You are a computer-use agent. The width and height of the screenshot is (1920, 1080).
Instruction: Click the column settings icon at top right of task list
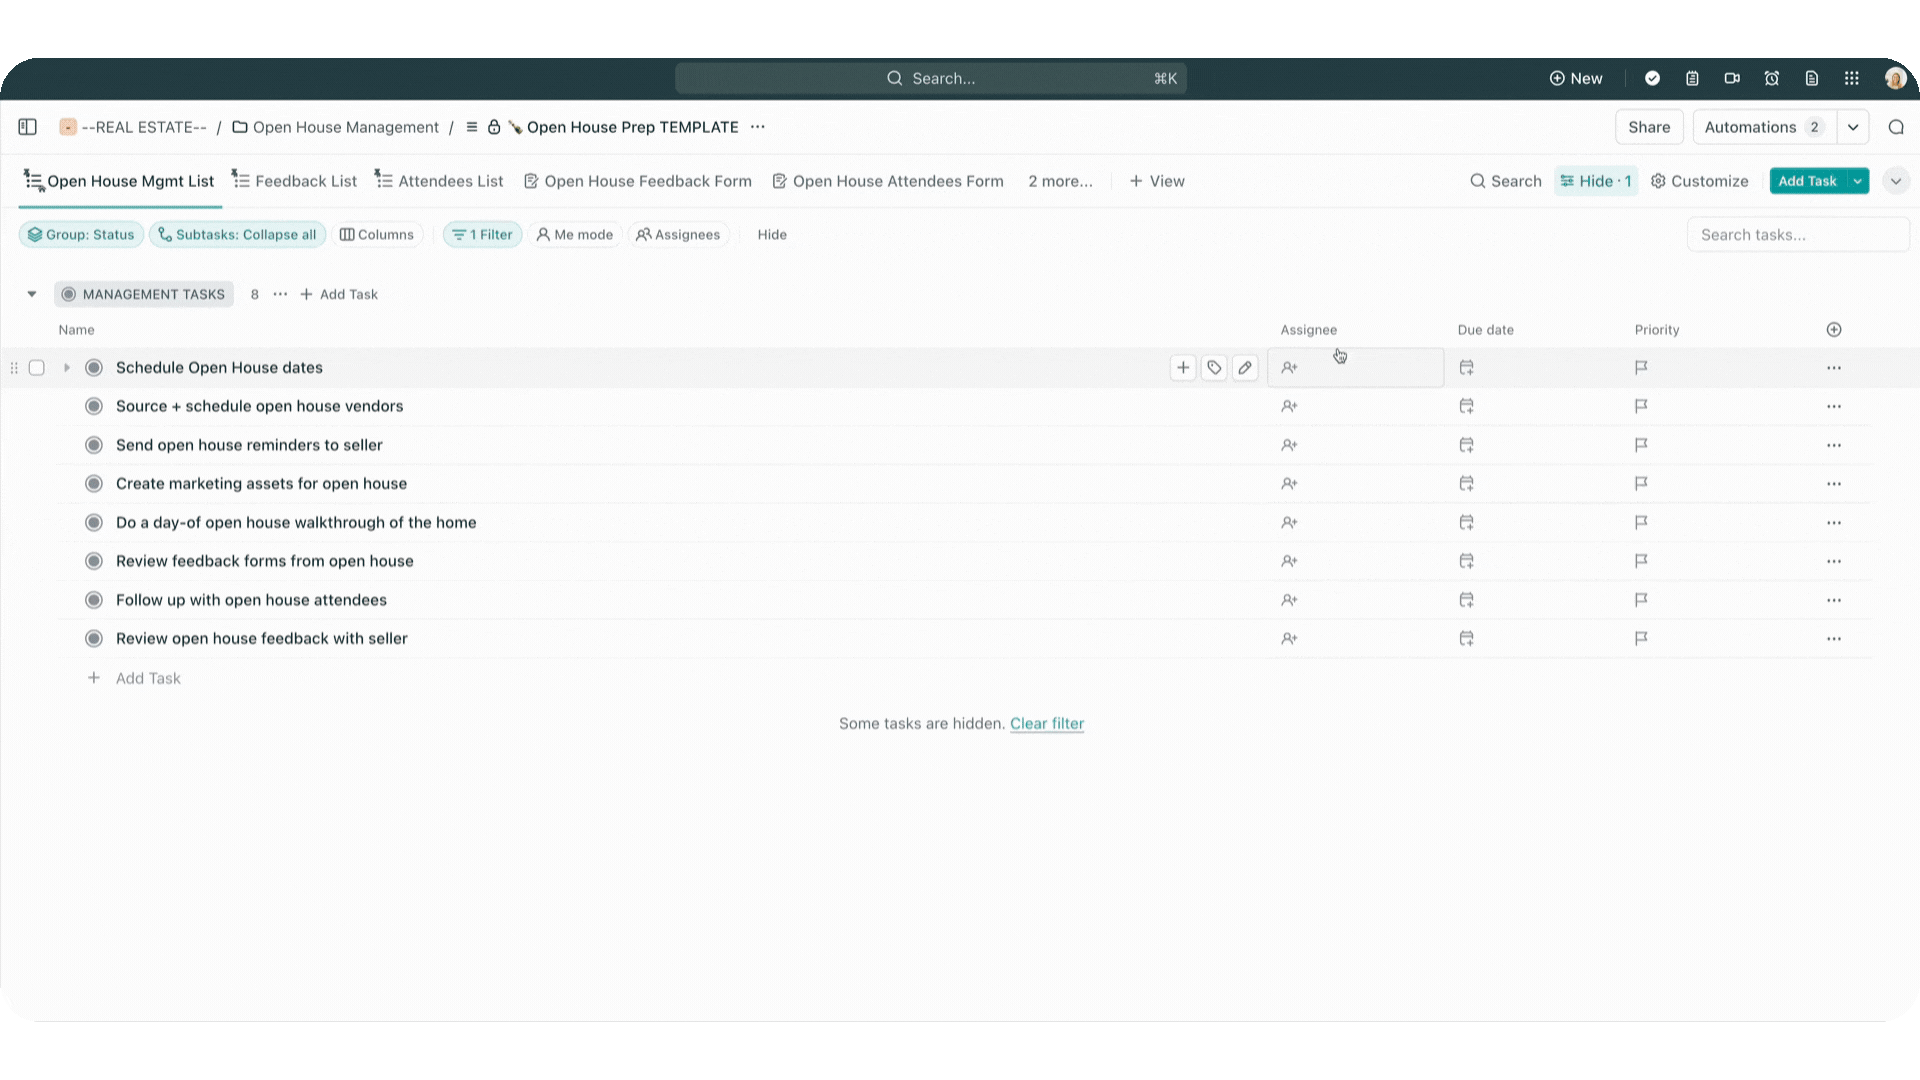click(x=1834, y=330)
